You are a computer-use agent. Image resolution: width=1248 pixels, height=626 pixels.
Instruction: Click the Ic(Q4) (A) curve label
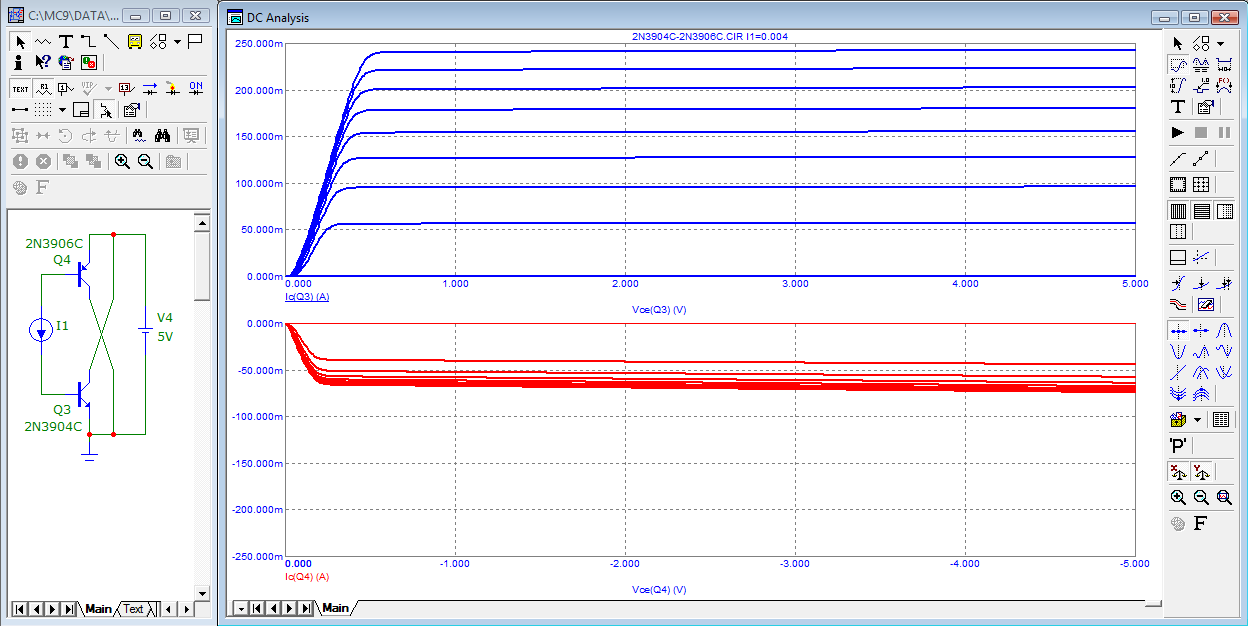click(308, 577)
